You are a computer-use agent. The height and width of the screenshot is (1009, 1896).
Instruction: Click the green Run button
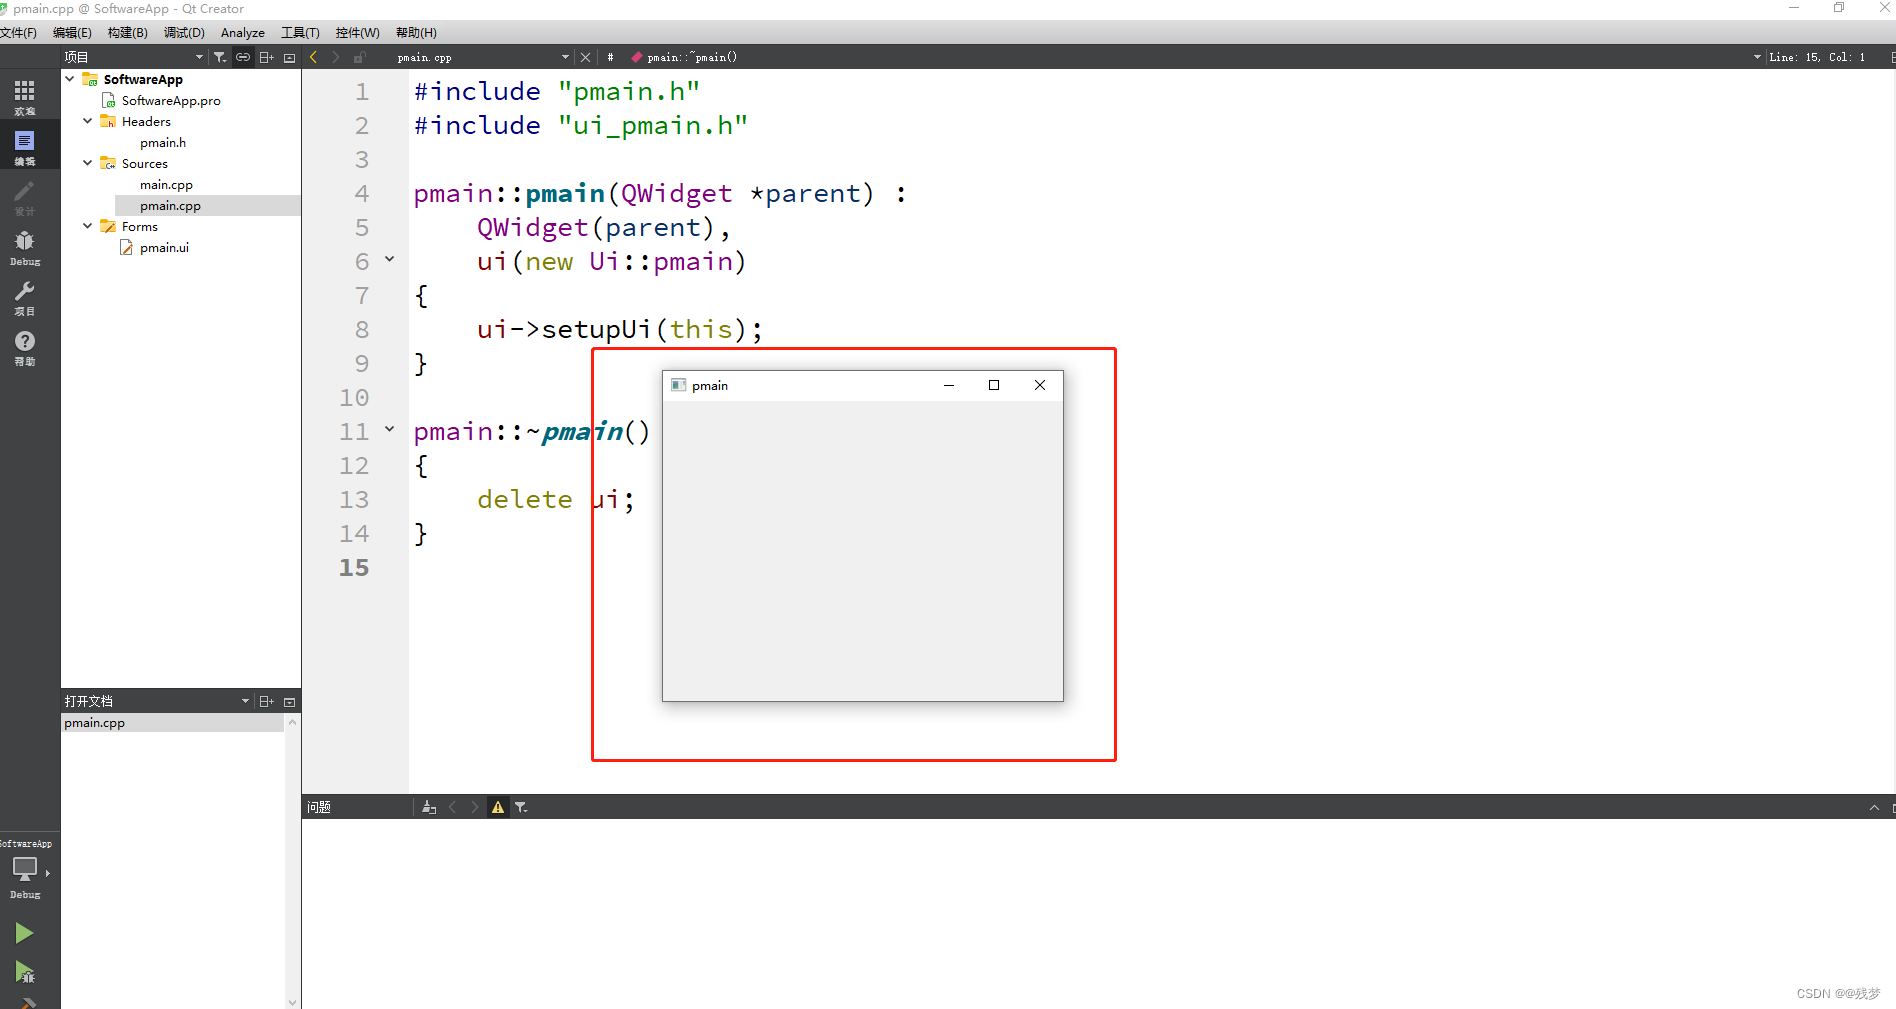[x=24, y=933]
